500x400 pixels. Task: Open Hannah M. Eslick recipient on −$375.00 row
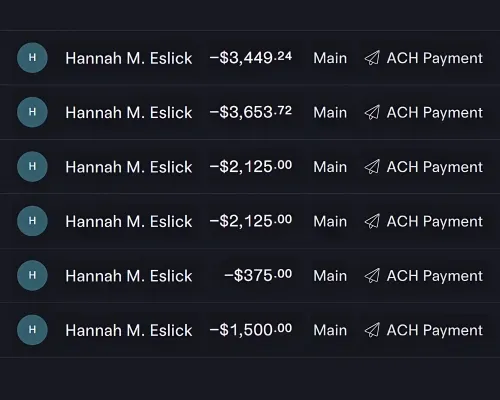[129, 276]
